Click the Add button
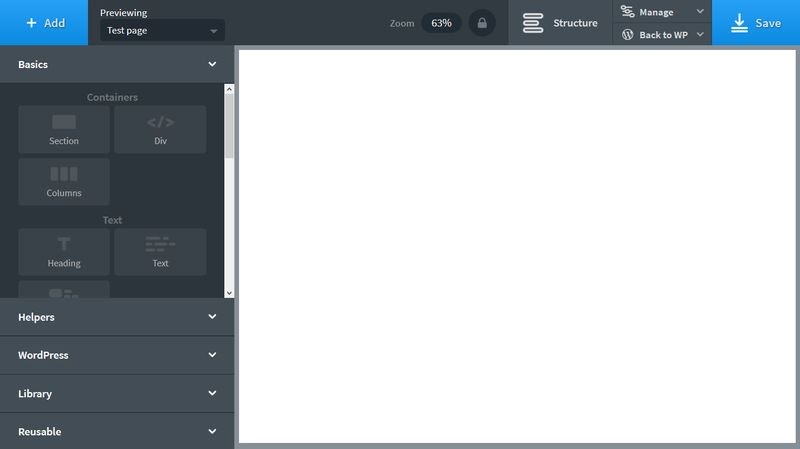This screenshot has height=449, width=800. 44,22
